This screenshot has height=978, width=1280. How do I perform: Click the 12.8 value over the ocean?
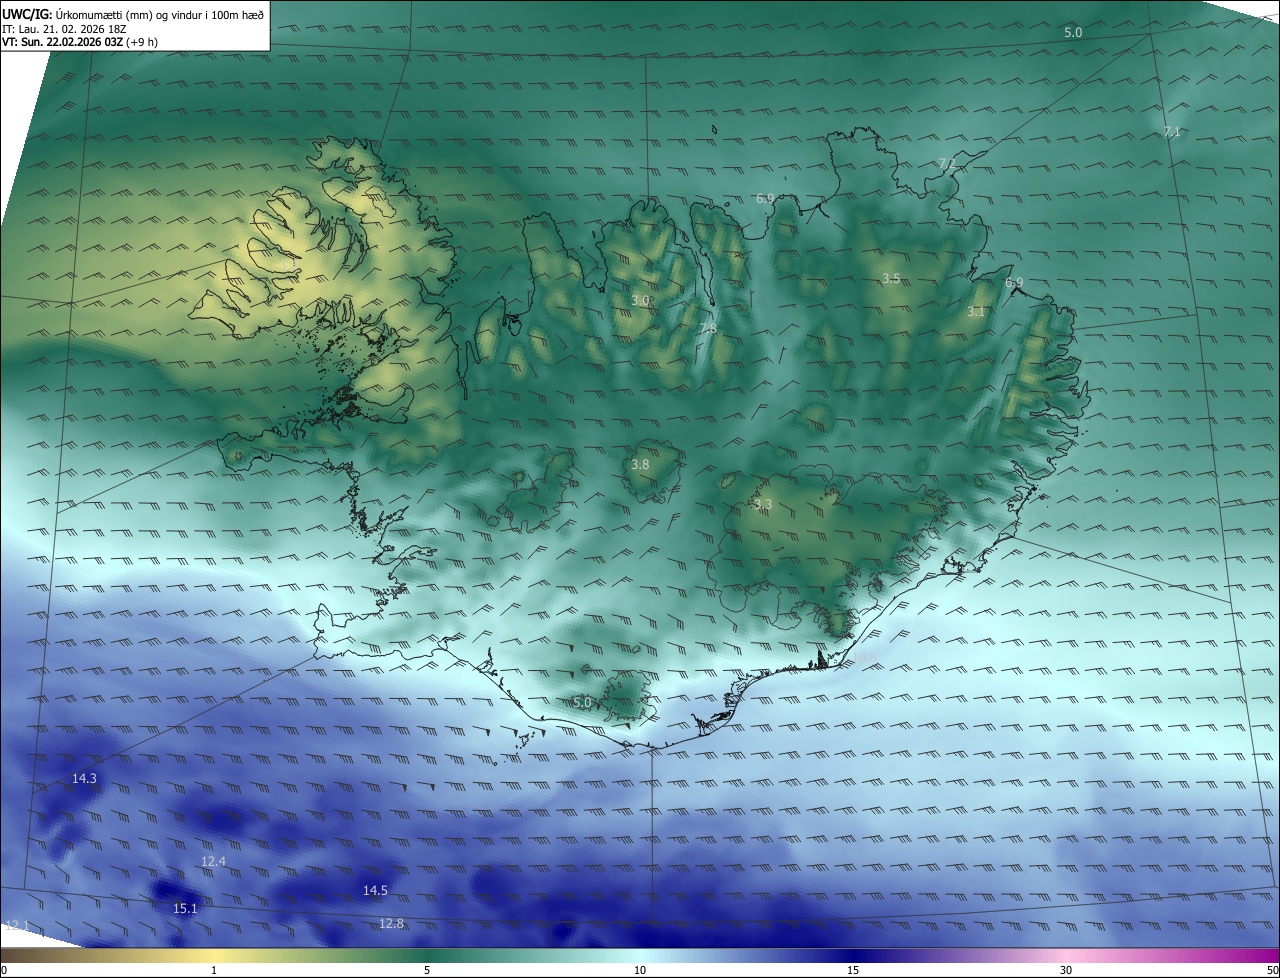point(392,923)
